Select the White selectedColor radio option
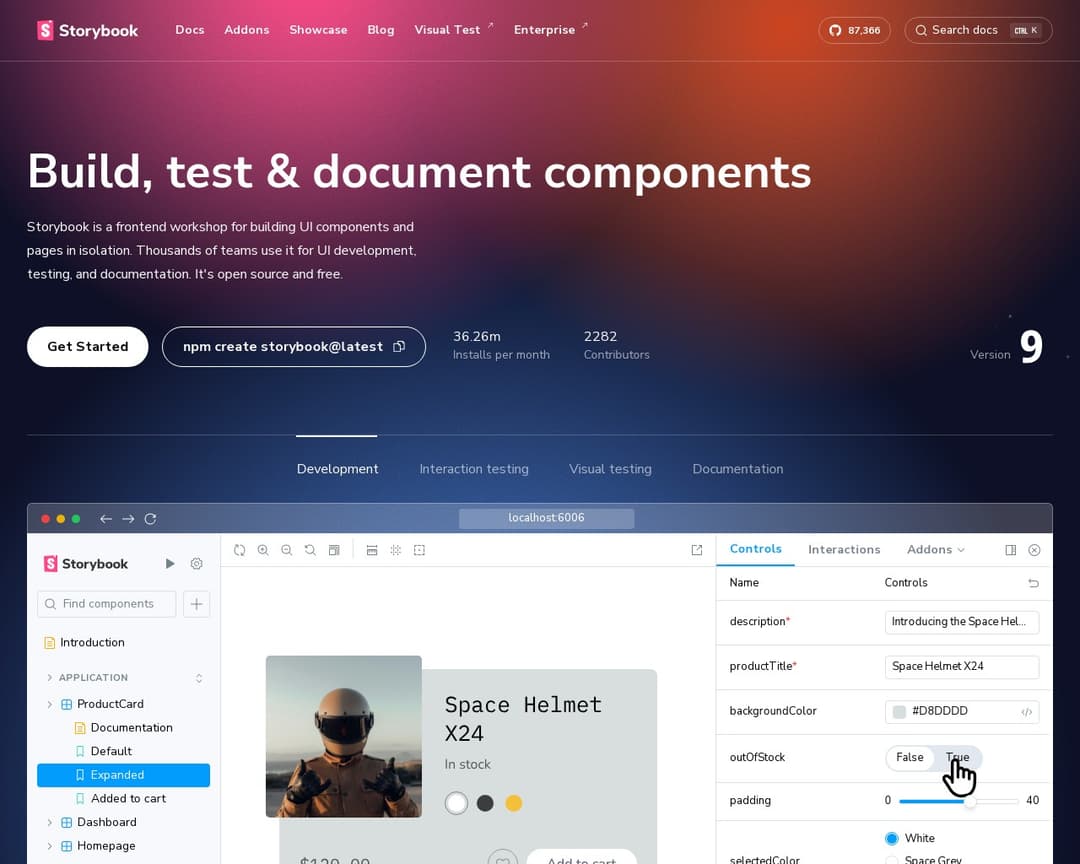The height and width of the screenshot is (864, 1080). point(892,838)
